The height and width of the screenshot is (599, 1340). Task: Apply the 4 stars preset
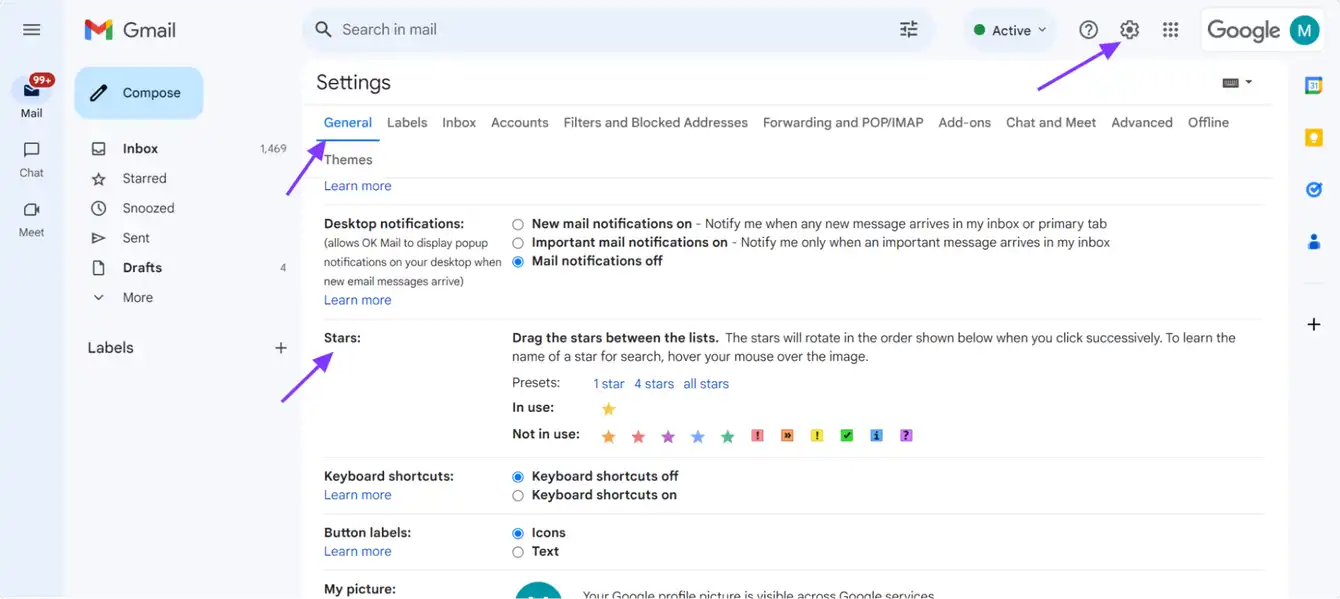(654, 384)
